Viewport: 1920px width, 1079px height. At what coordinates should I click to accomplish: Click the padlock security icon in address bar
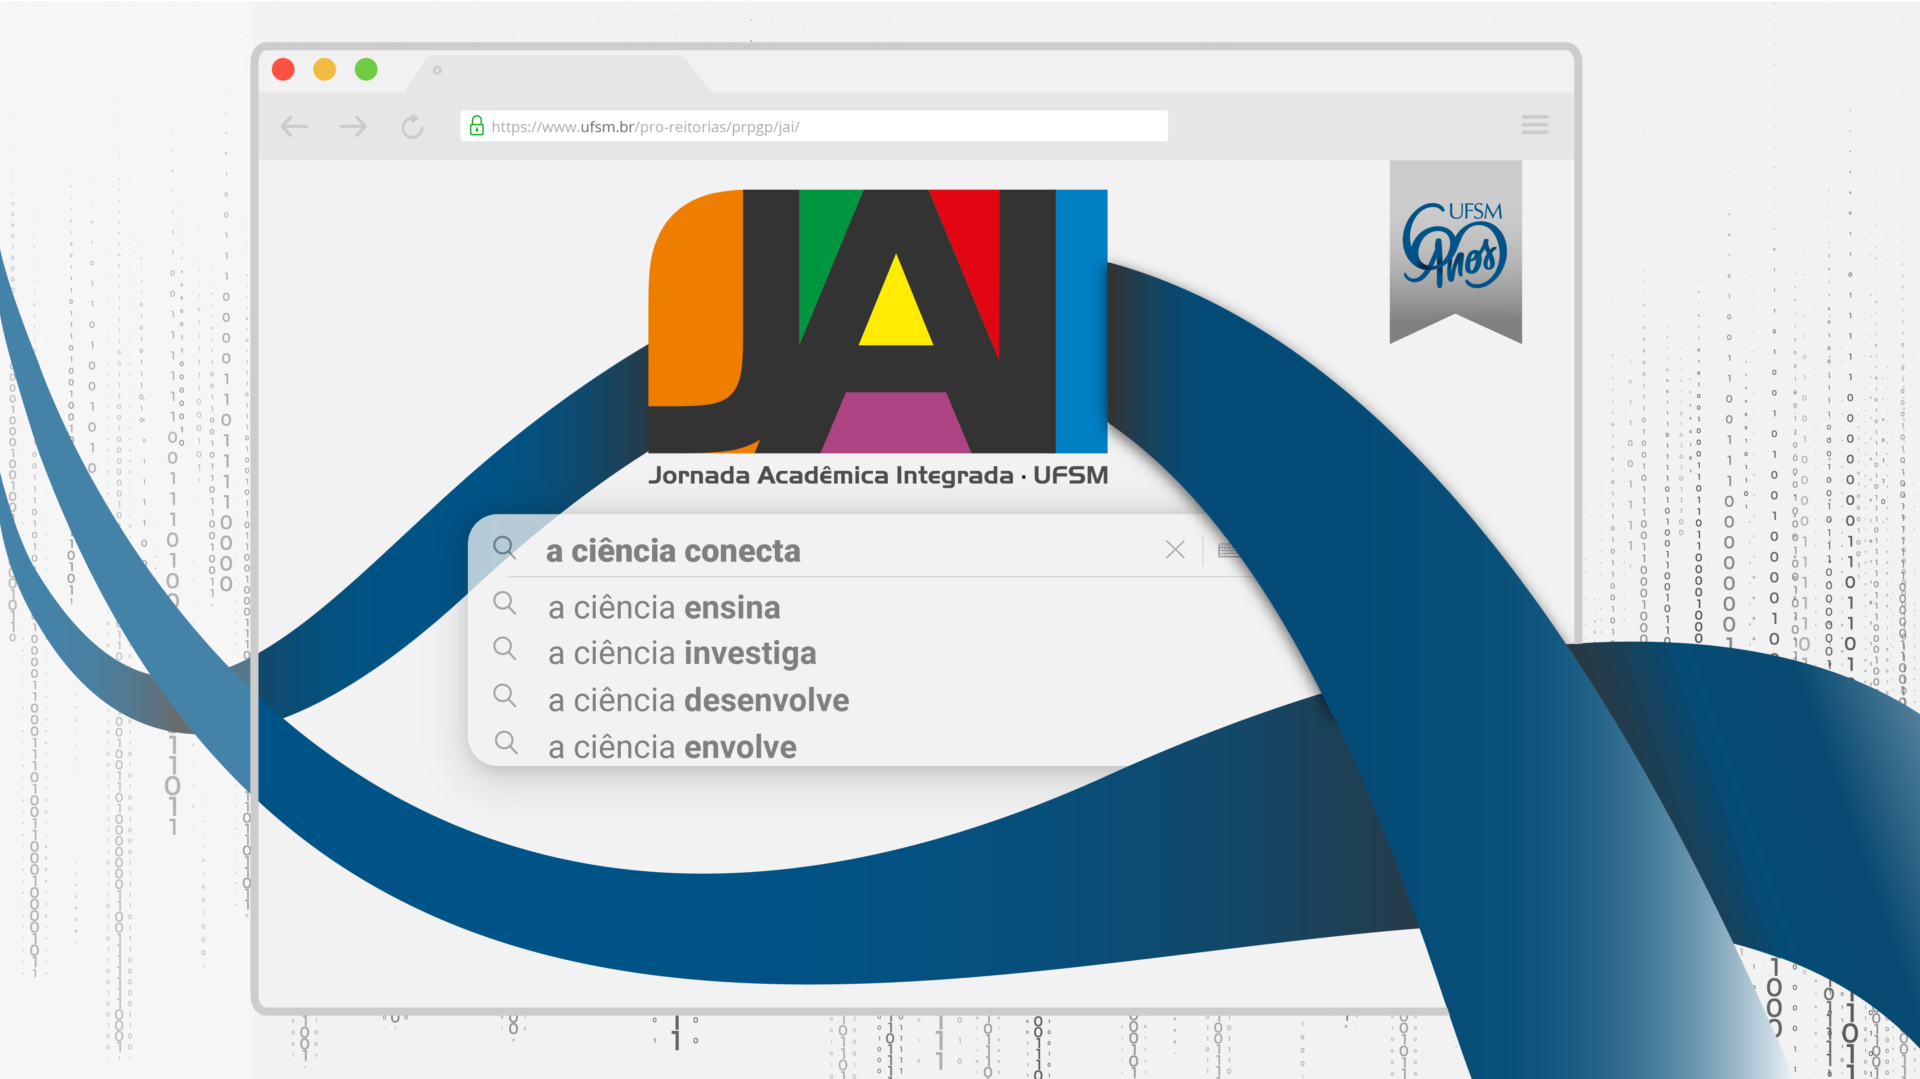point(477,125)
